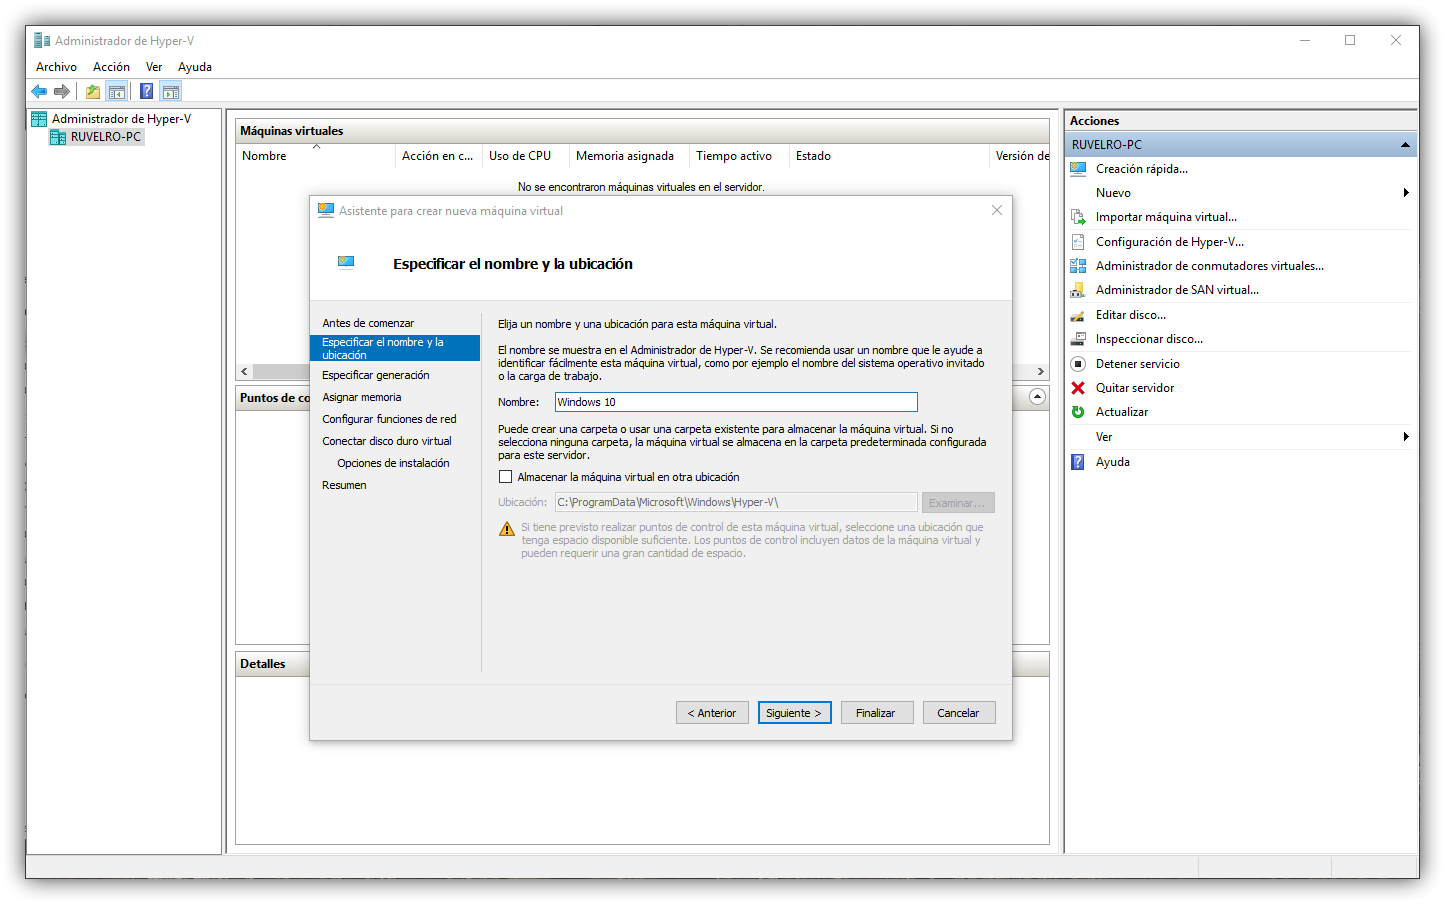
Task: Click the Detener servicio stop icon
Action: point(1078,364)
